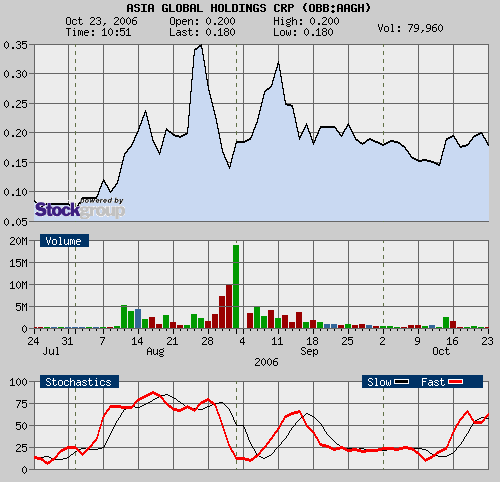The image size is (500, 482).
Task: Click the 75 stochastics axis label
Action: pyautogui.click(x=21, y=404)
